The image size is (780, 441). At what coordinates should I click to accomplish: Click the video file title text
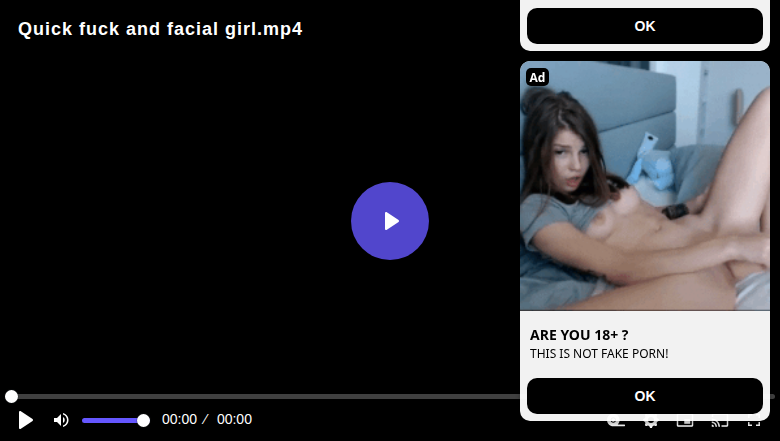click(160, 29)
